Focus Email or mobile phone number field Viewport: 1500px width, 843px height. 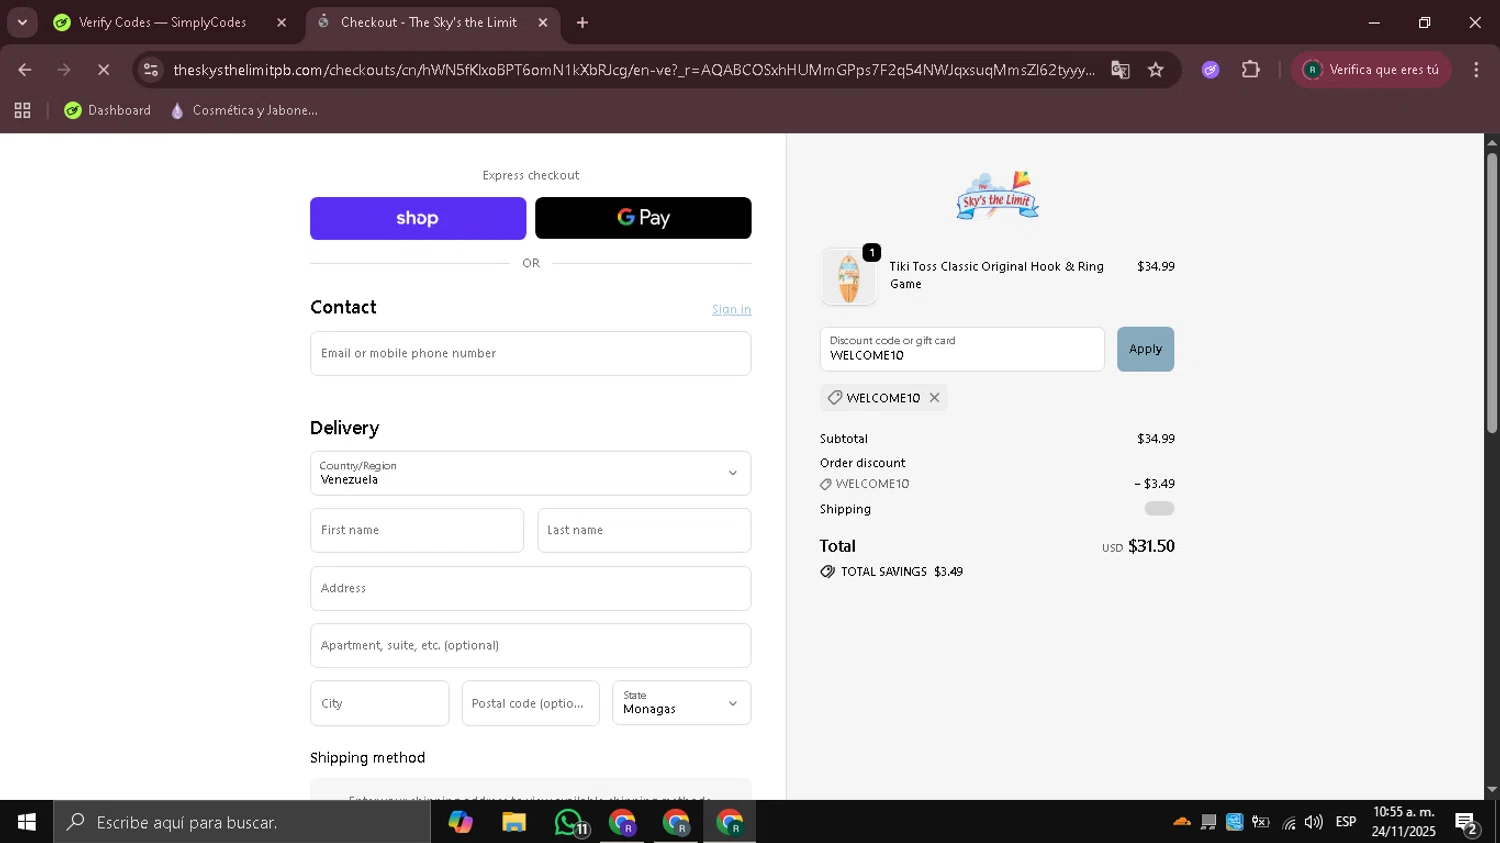[530, 354]
